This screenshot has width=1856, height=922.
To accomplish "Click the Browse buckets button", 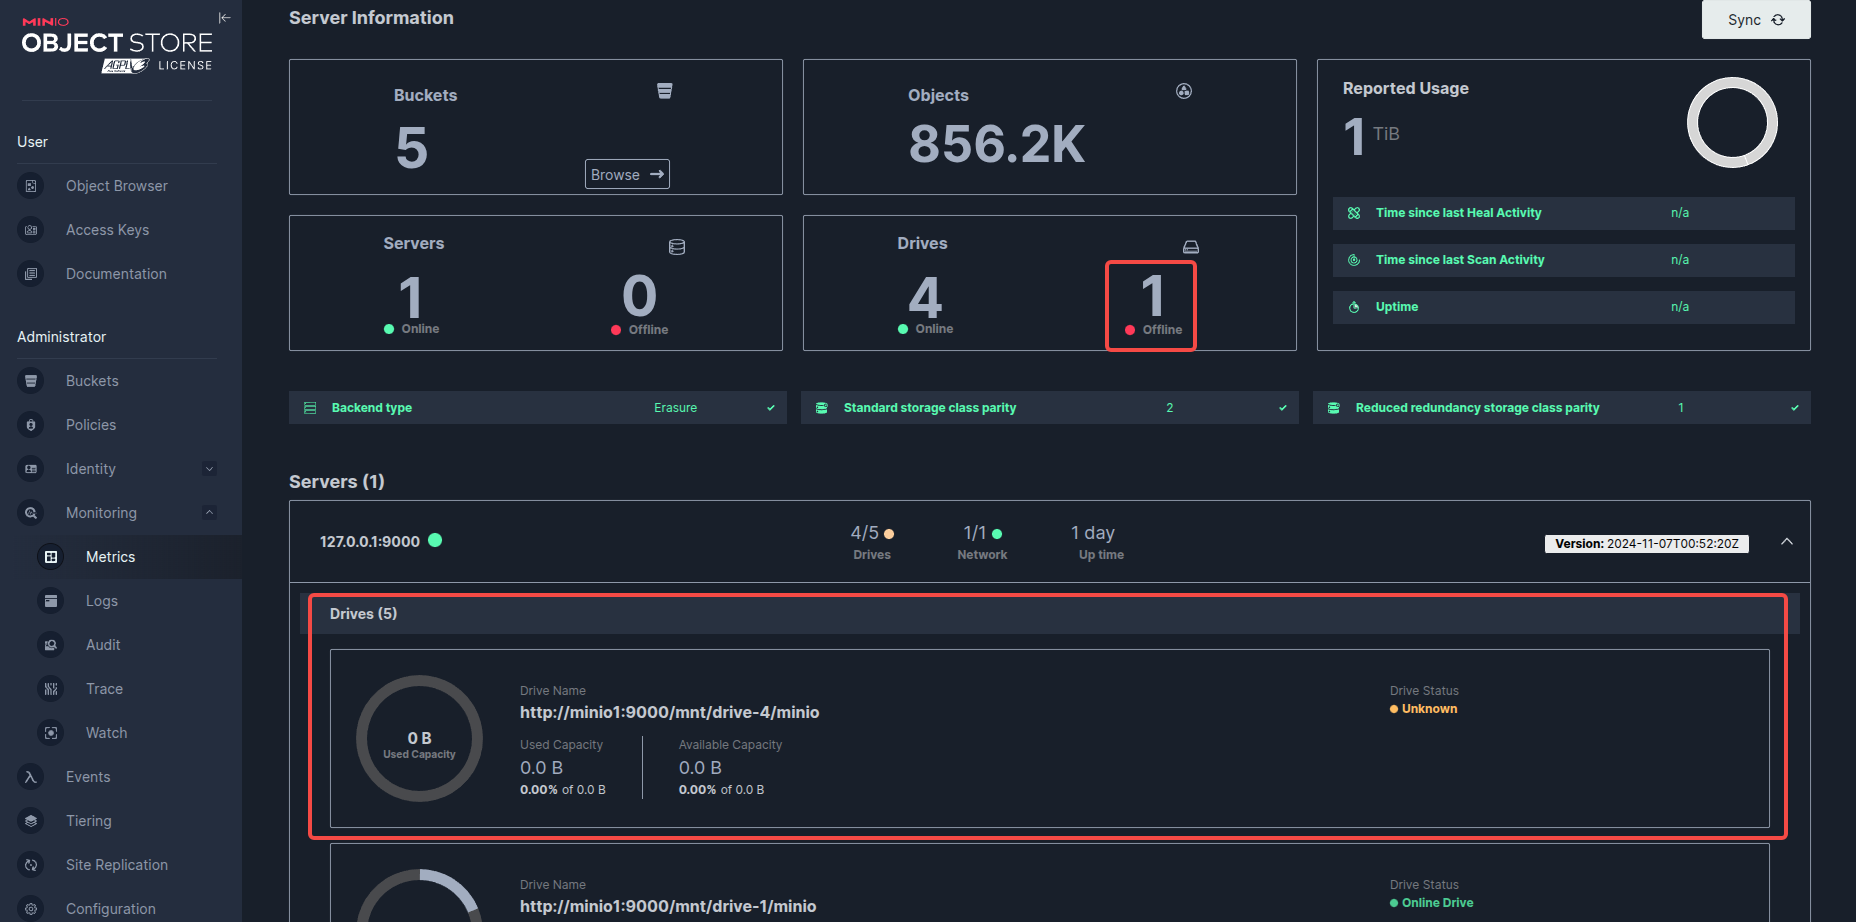I will click(627, 174).
